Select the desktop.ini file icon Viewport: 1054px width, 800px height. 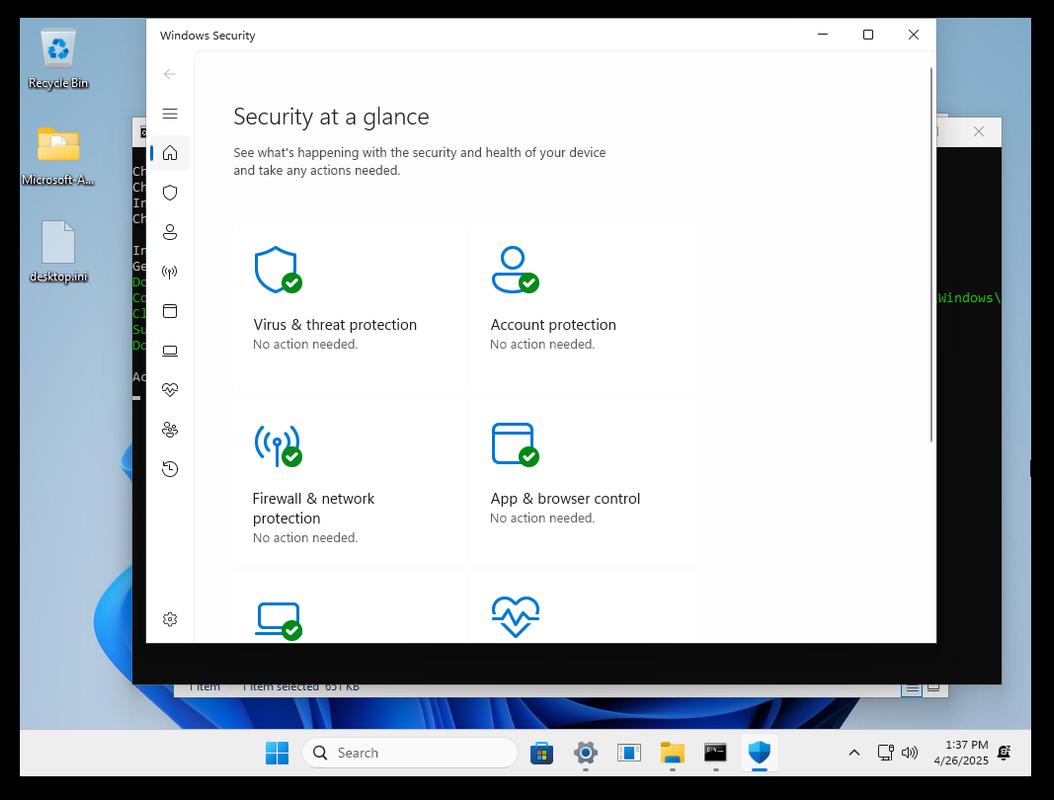(58, 251)
